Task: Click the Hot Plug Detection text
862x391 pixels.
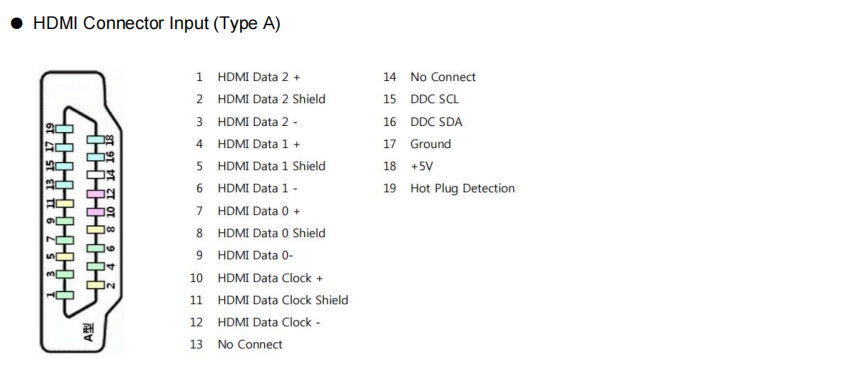Action: pos(462,189)
